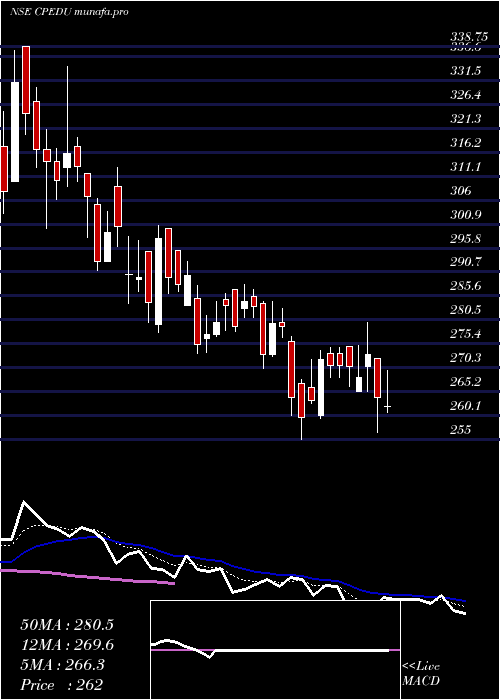Click the 300.9 price axis label

tap(466, 215)
